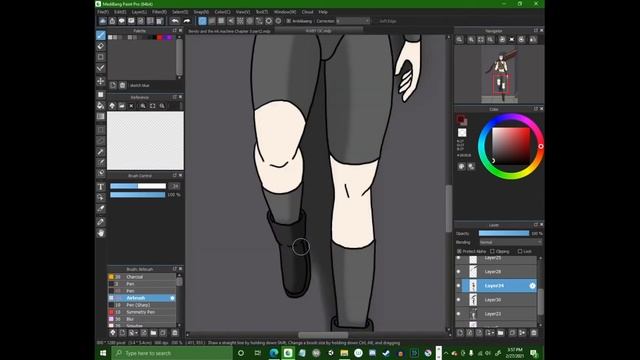This screenshot has width=640, height=360.
Task: Click the Redo arrow in the top toolbar
Action: click(187, 21)
